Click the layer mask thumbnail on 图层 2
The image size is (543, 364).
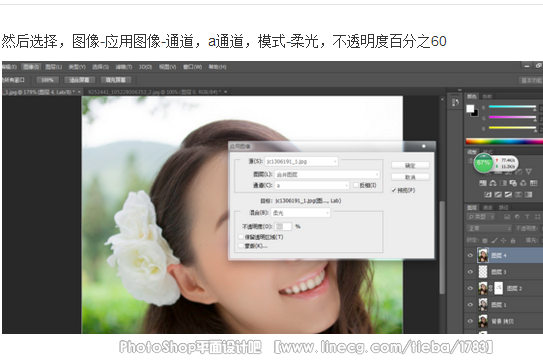click(x=498, y=288)
